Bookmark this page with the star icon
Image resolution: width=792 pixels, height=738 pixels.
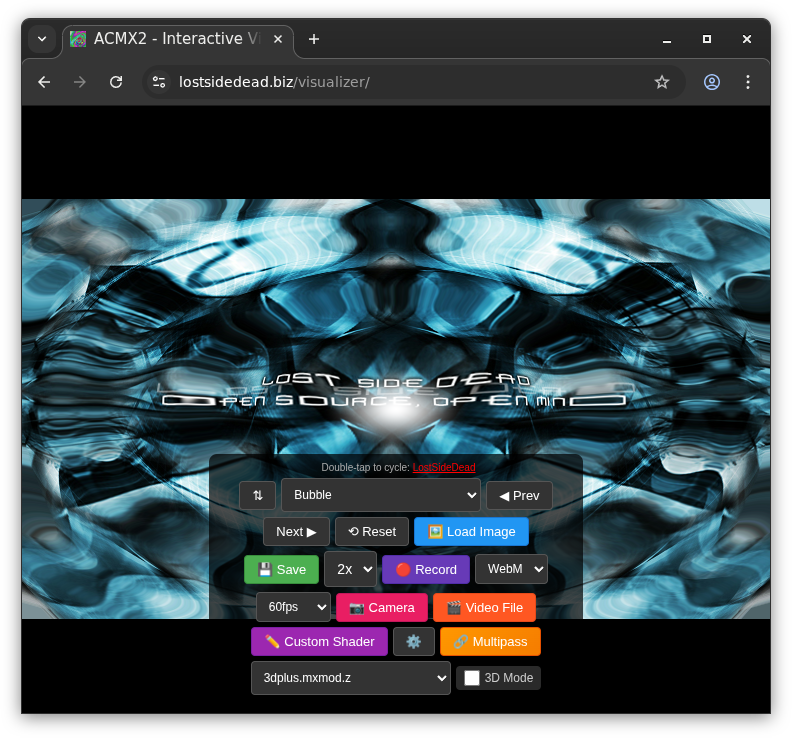pos(662,82)
